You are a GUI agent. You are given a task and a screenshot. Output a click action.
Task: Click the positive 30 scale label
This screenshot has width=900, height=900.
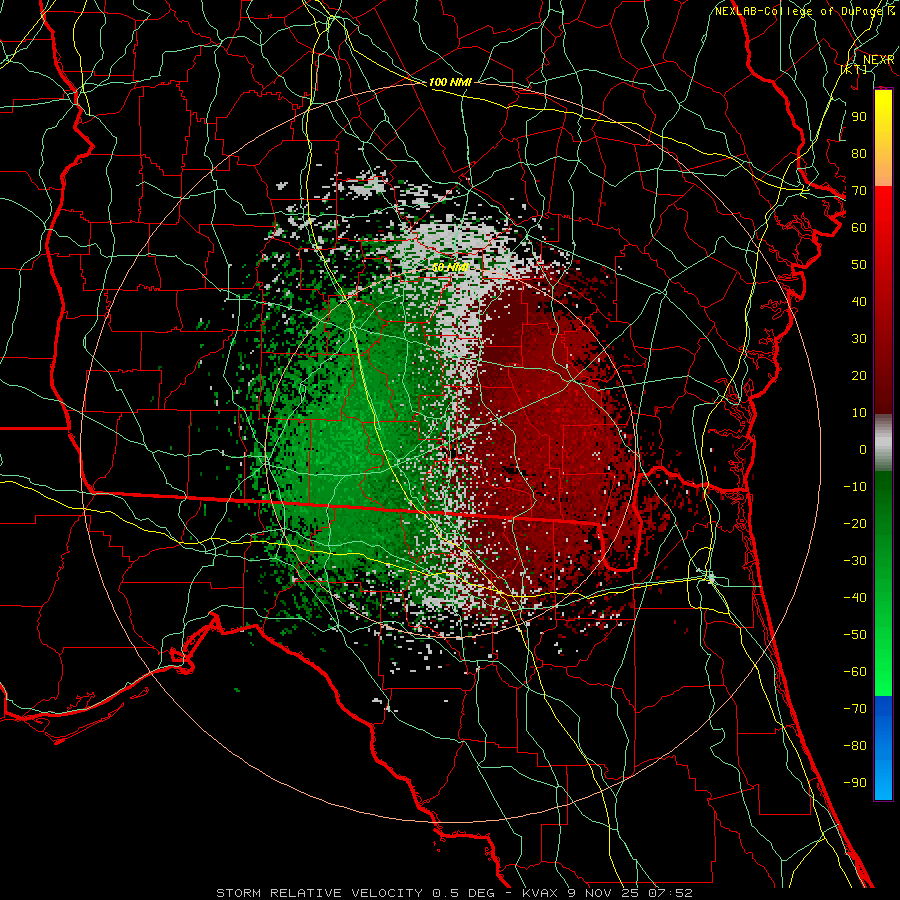859,339
